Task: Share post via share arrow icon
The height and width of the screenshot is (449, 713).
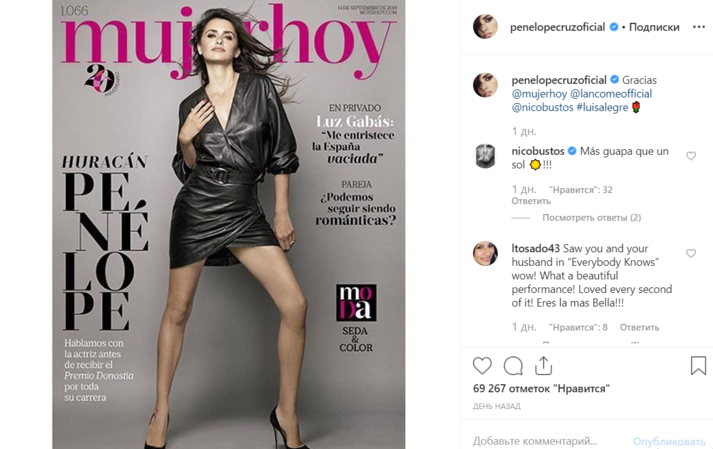Action: point(543,365)
